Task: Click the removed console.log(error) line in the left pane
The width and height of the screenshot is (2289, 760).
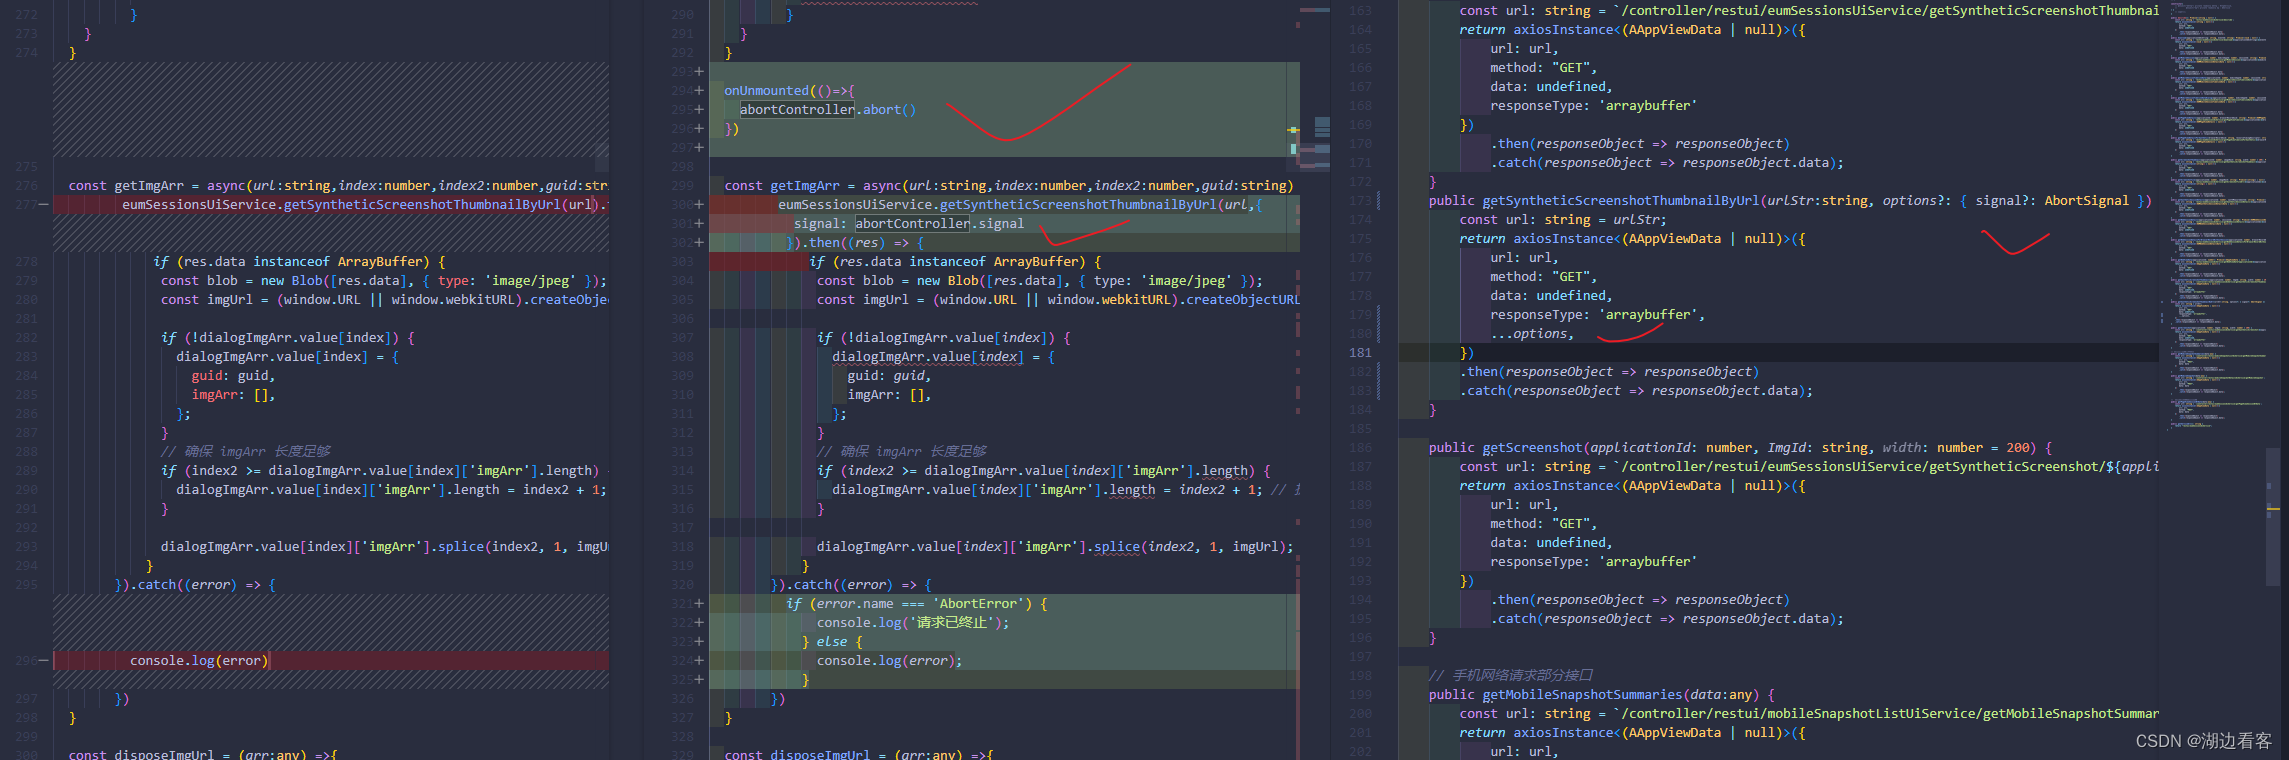Action: [x=200, y=660]
